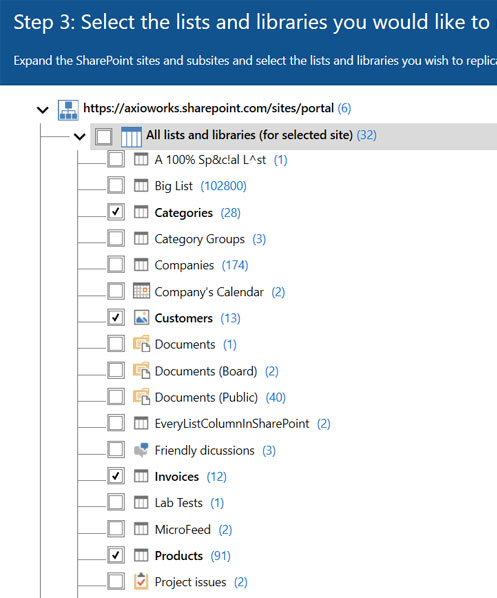Tick the Documents (Public) checkbox

116,397
